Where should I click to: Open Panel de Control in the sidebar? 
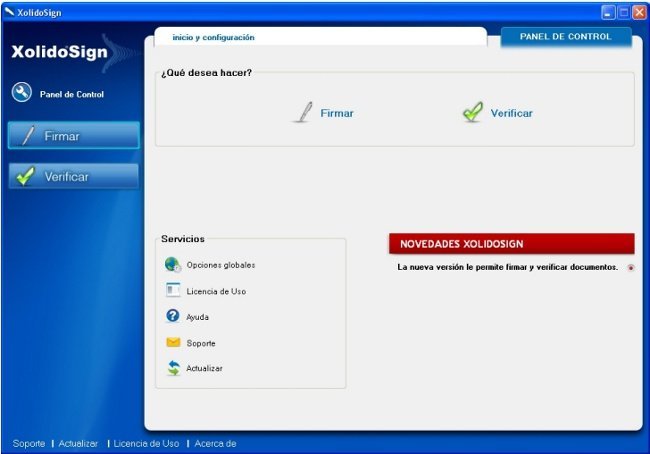coord(72,94)
